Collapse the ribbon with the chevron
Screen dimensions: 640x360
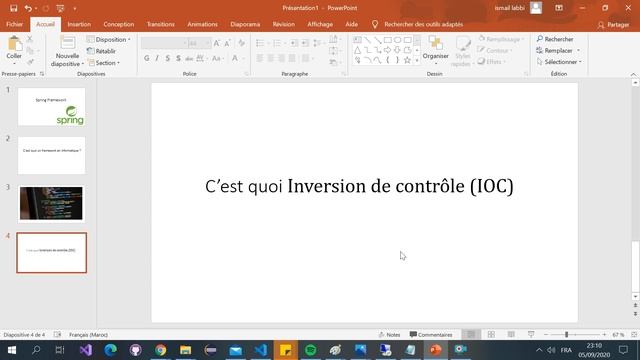(633, 74)
